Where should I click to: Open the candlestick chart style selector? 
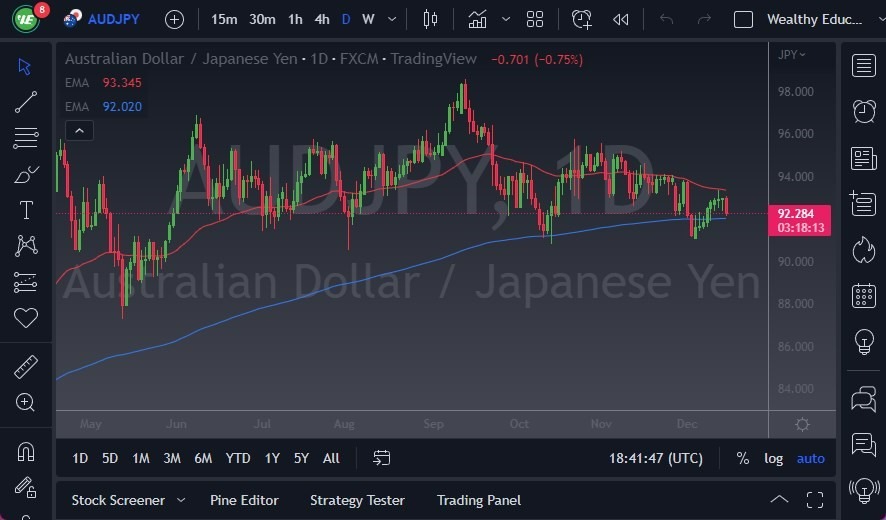coord(431,20)
